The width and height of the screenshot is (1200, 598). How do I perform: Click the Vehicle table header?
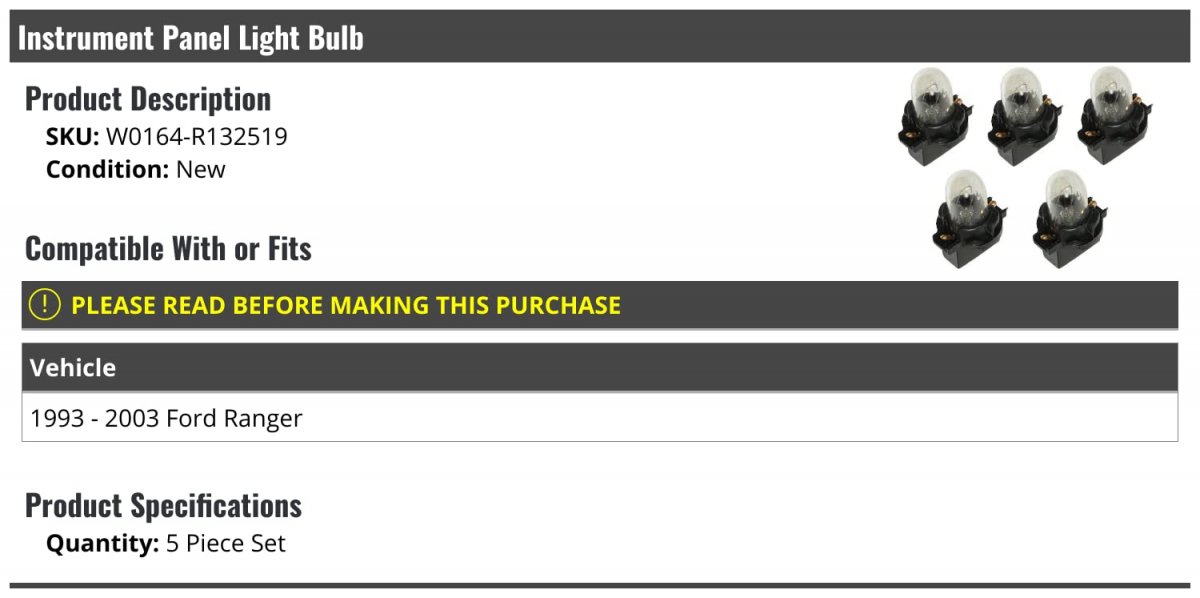pos(600,367)
